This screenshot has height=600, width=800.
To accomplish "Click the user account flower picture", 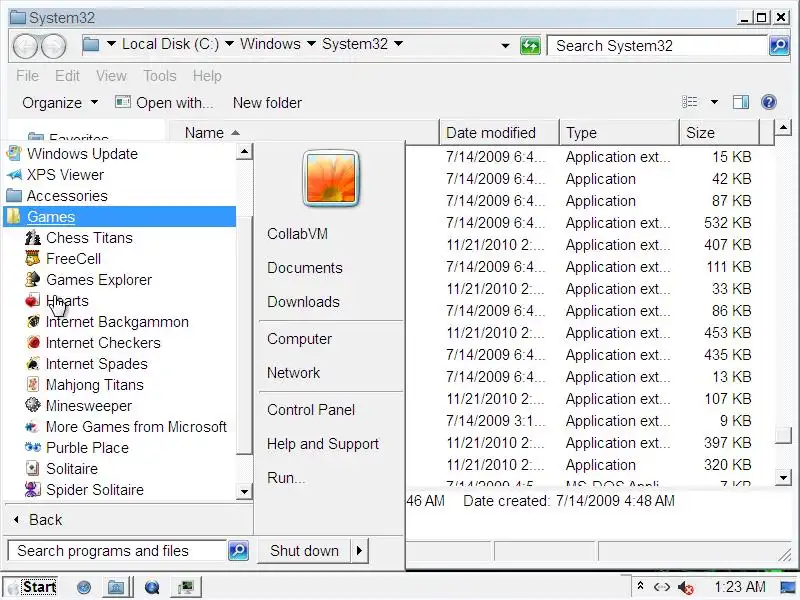I will pos(331,178).
